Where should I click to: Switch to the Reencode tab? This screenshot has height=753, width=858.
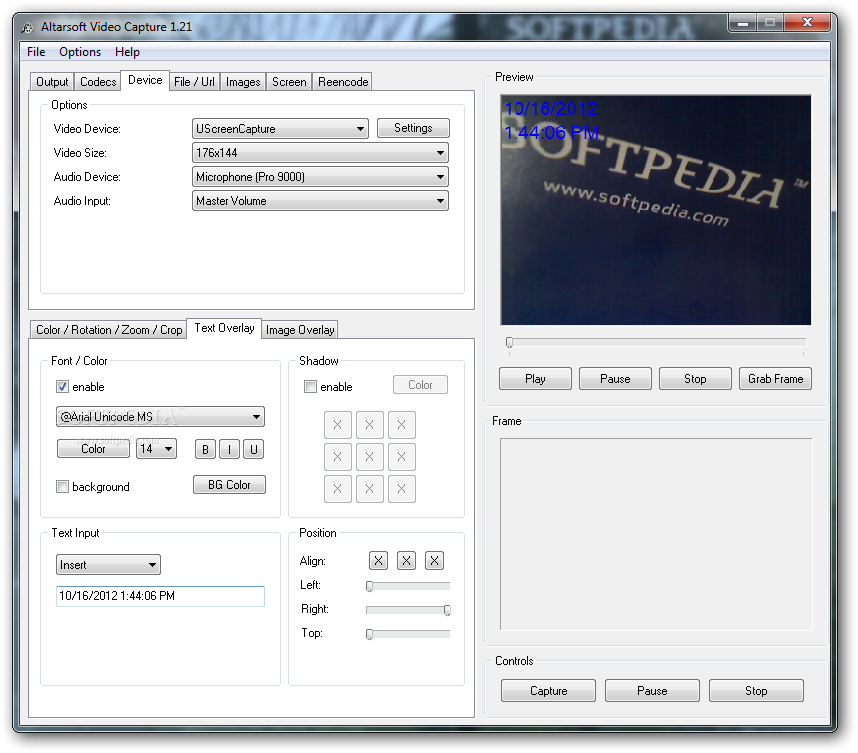pyautogui.click(x=343, y=82)
